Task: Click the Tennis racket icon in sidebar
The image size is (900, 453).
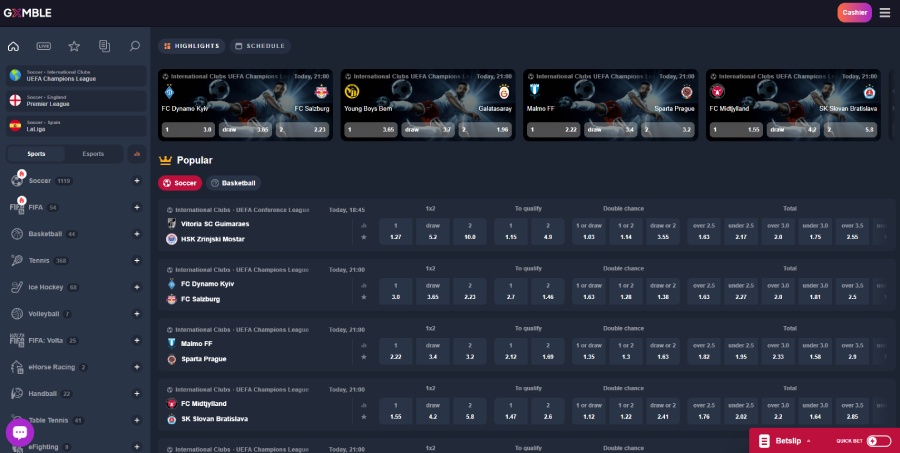Action: pyautogui.click(x=17, y=261)
